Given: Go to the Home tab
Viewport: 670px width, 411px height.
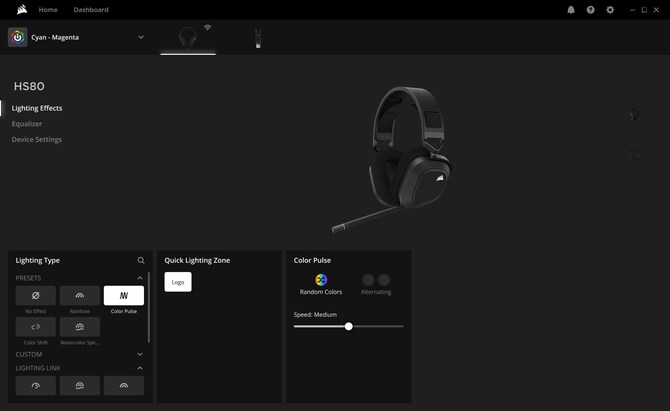Looking at the screenshot, I should click(x=48, y=9).
